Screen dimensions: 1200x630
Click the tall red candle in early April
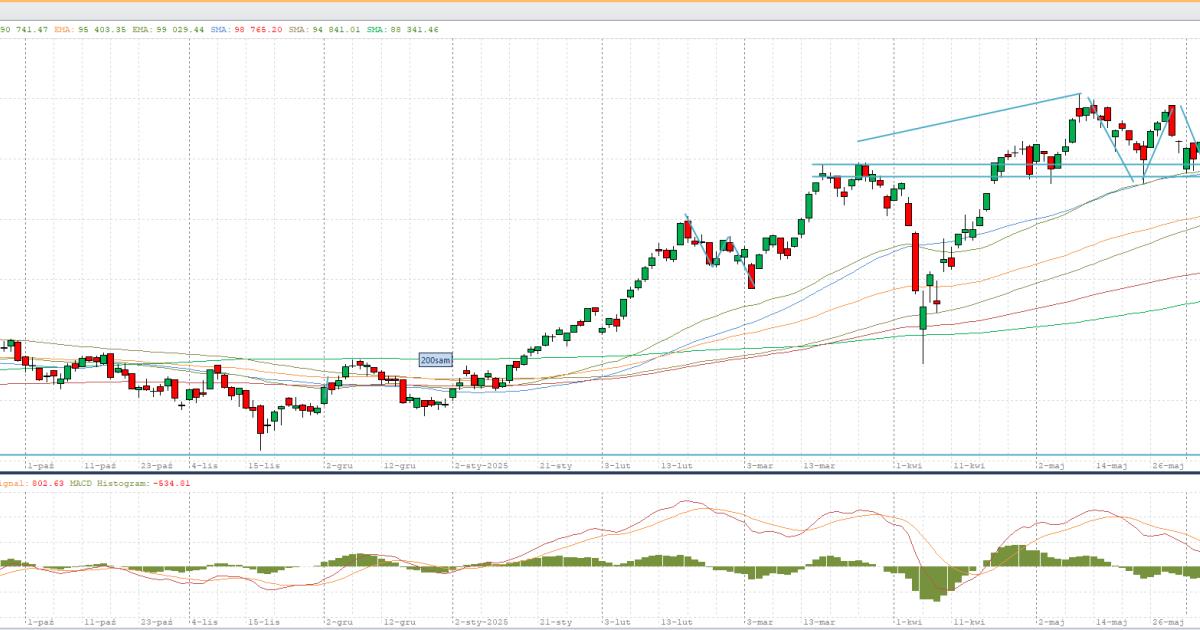click(x=915, y=260)
